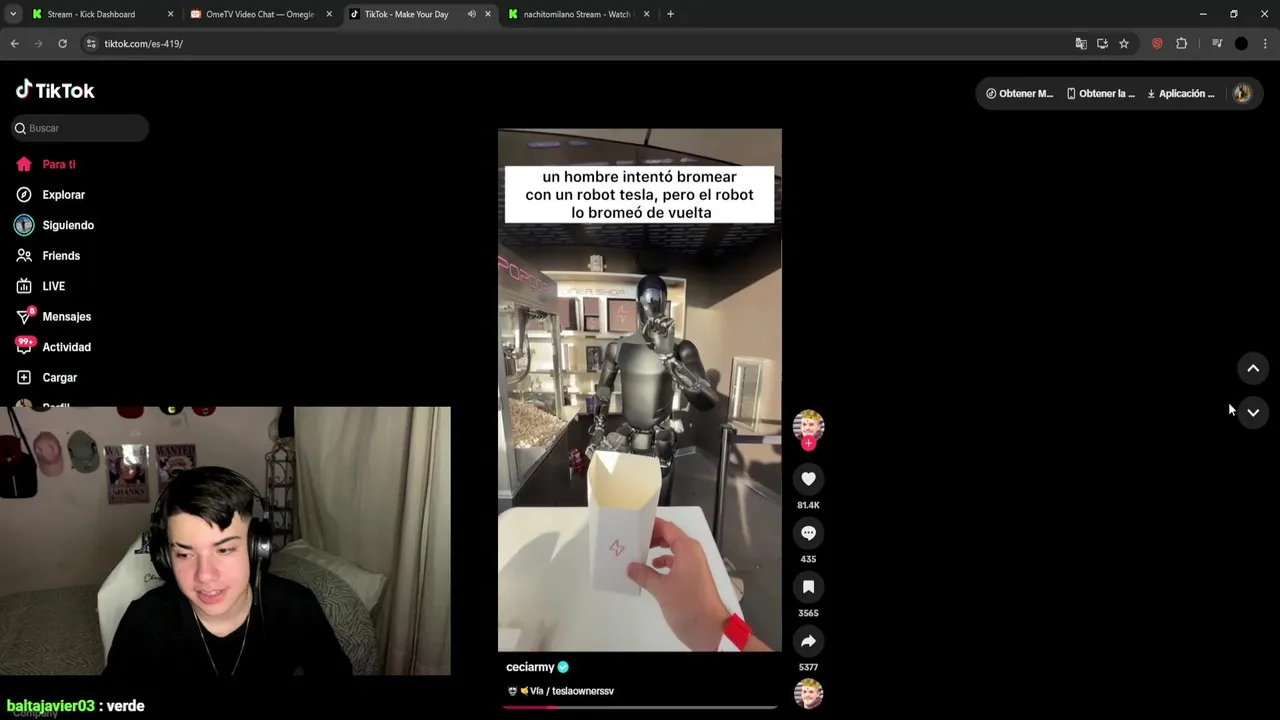Open the Friends section
The height and width of the screenshot is (720, 1280).
pos(48,256)
